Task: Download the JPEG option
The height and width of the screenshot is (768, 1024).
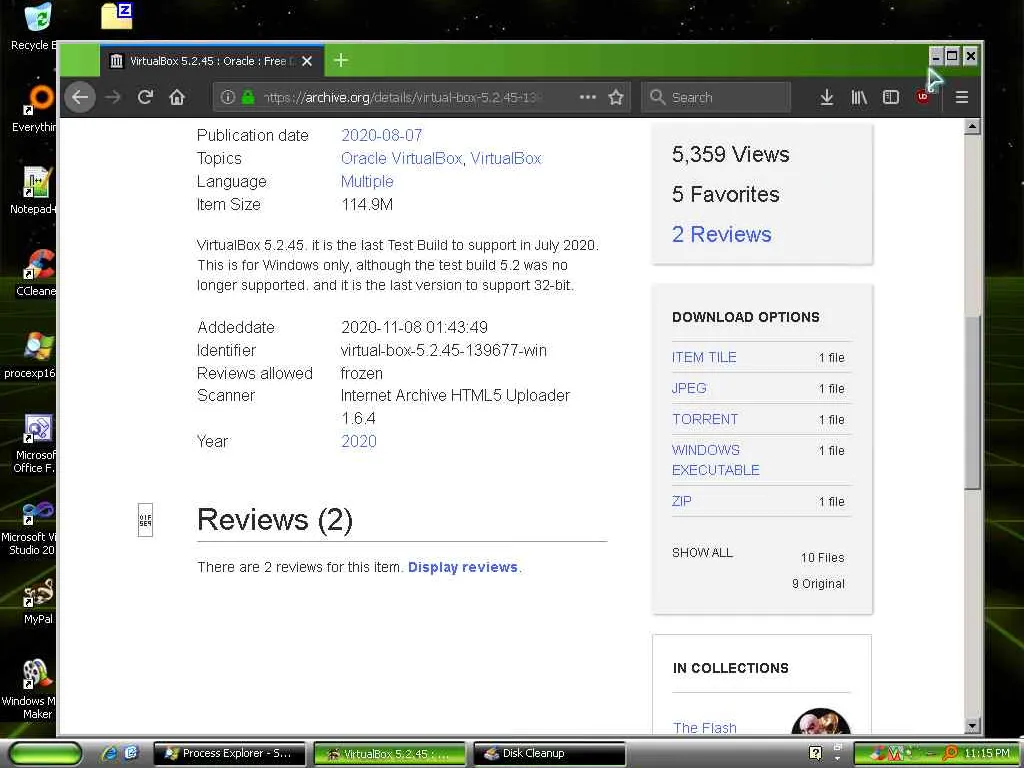Action: point(689,388)
